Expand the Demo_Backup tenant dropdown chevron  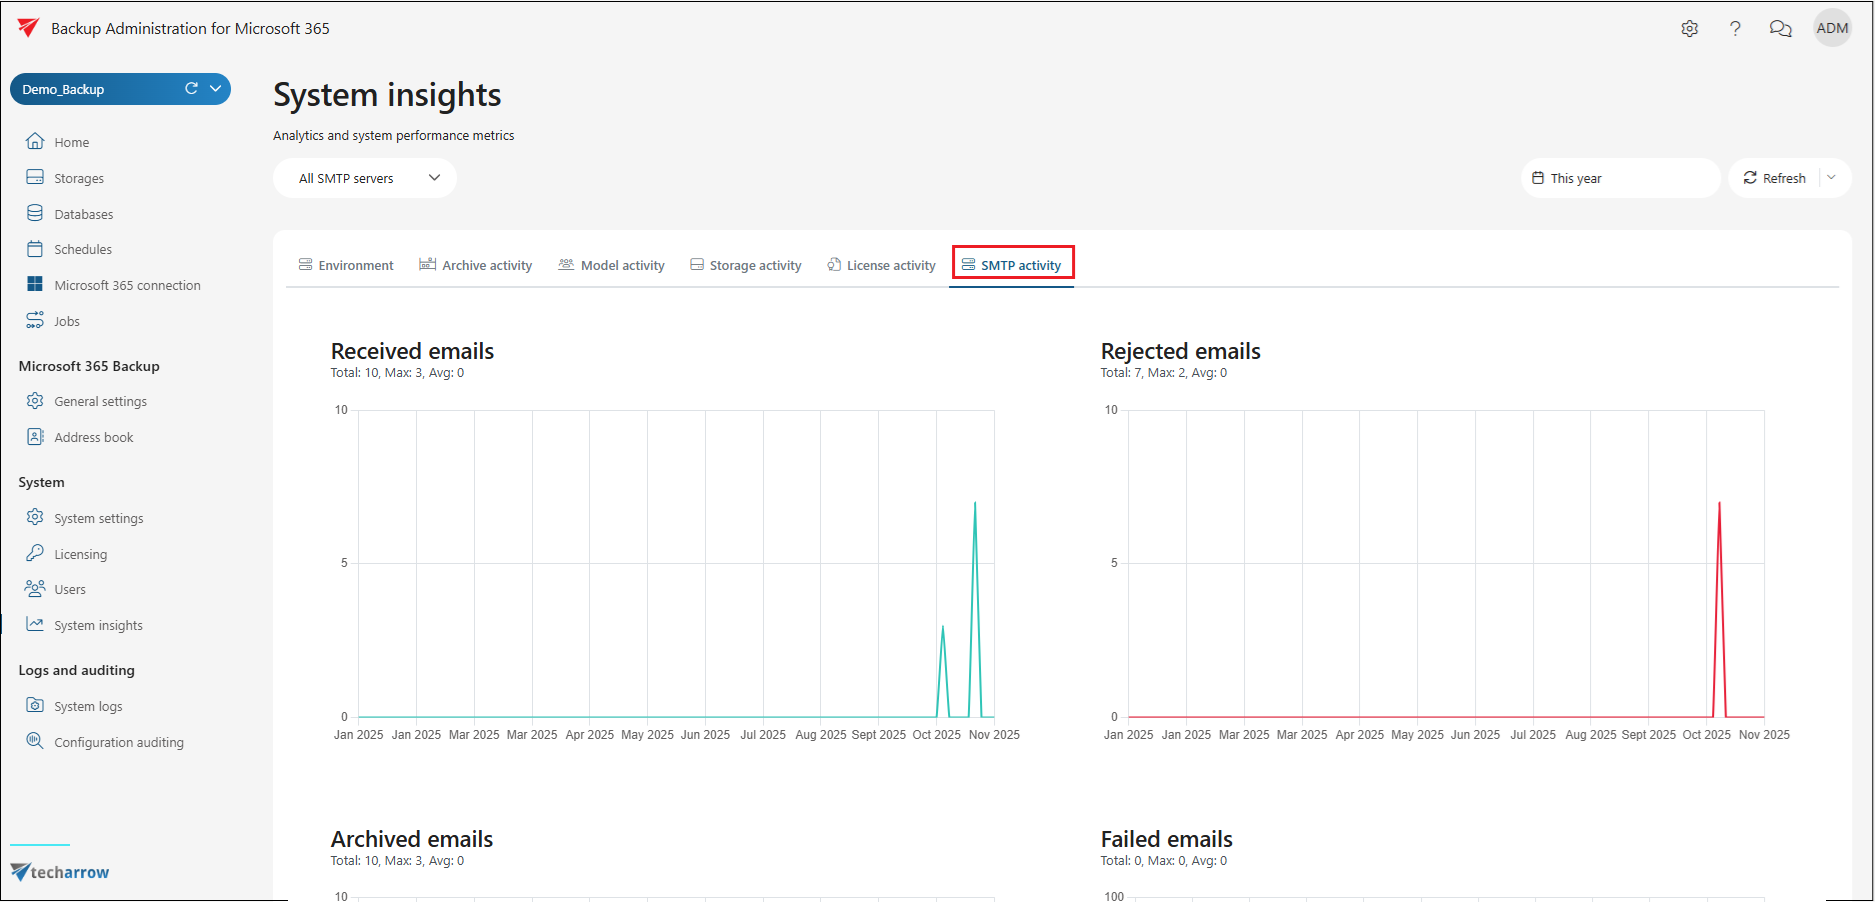[215, 89]
